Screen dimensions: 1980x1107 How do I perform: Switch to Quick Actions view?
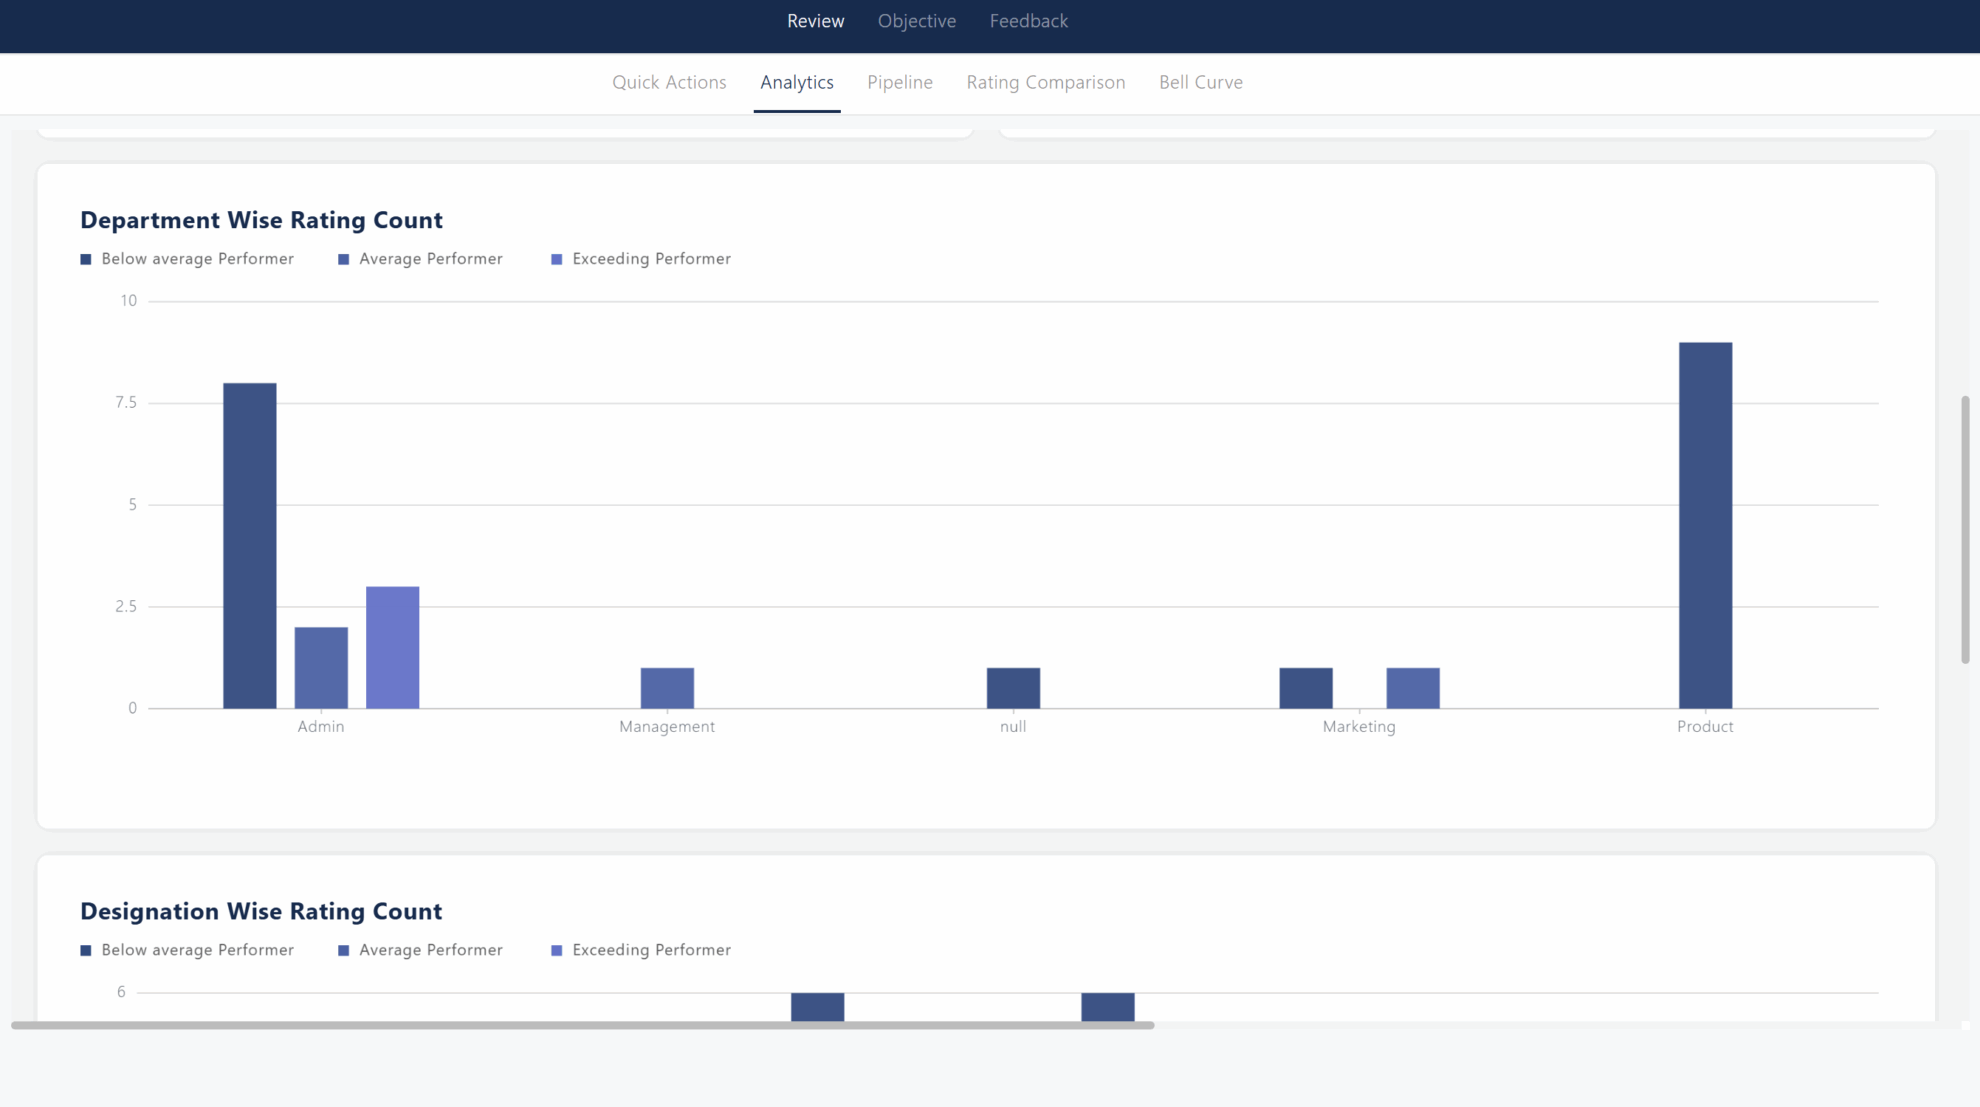tap(669, 82)
